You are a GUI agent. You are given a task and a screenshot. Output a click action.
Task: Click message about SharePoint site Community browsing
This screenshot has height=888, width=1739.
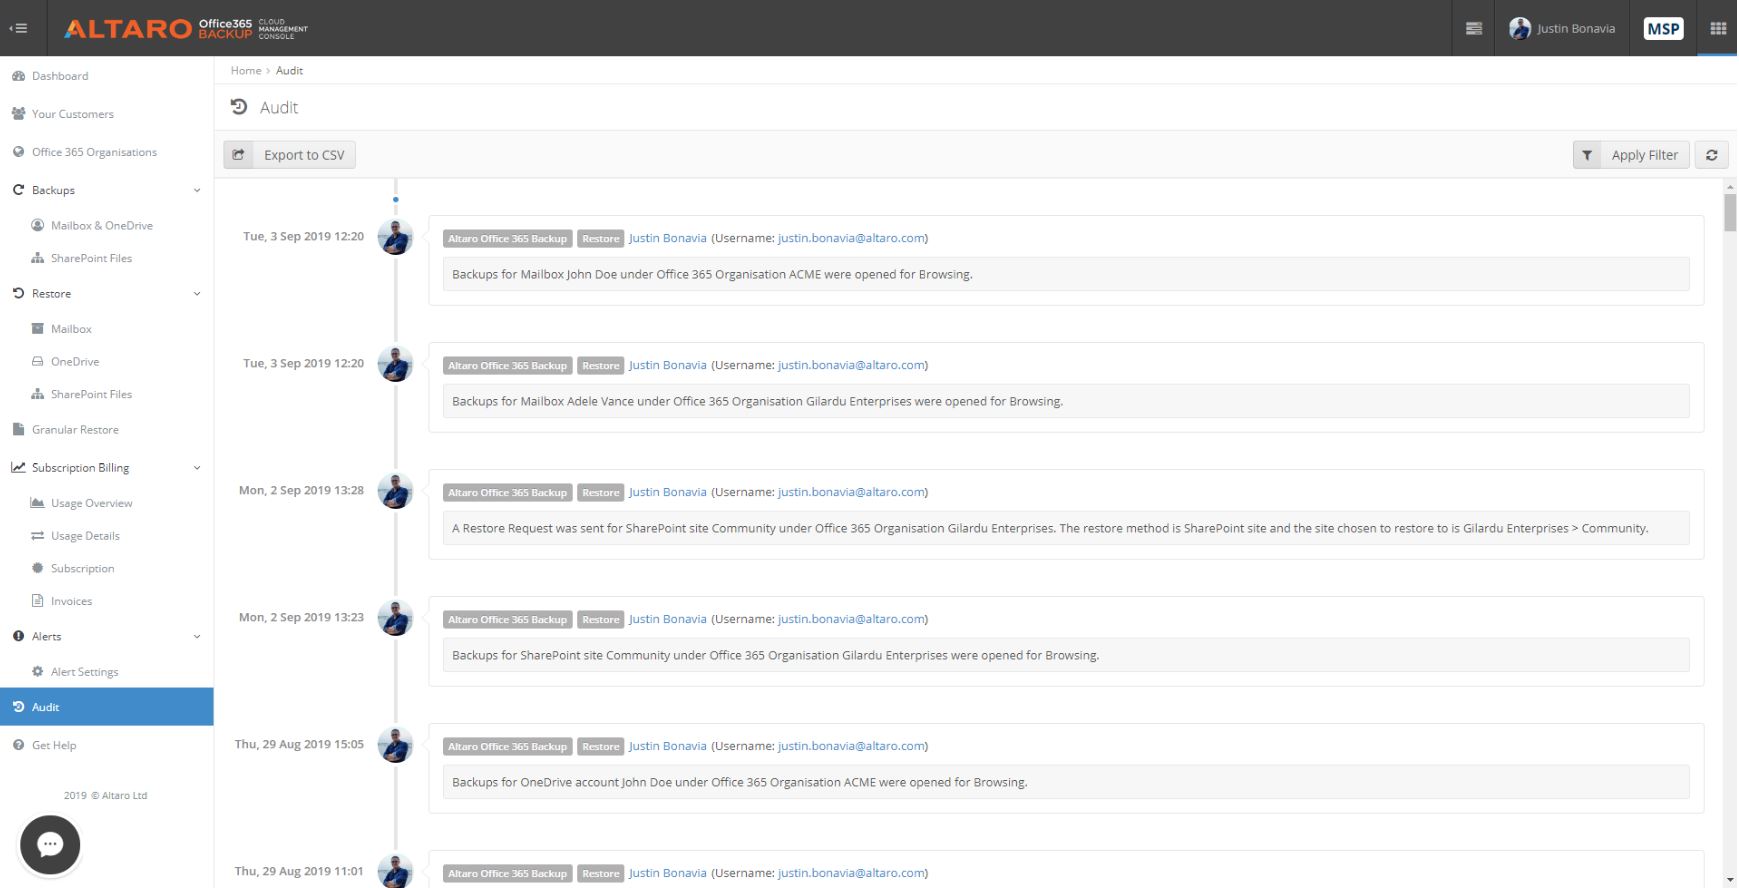1066,655
